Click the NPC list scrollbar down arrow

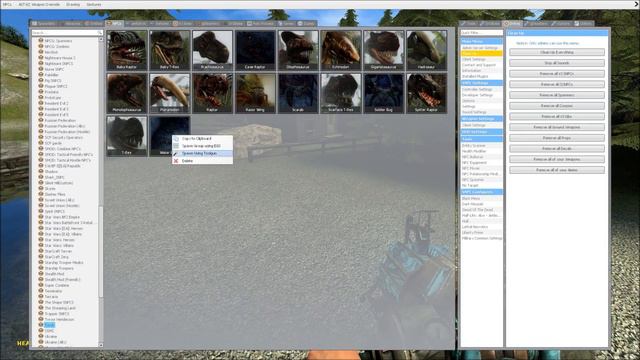[x=101, y=345]
